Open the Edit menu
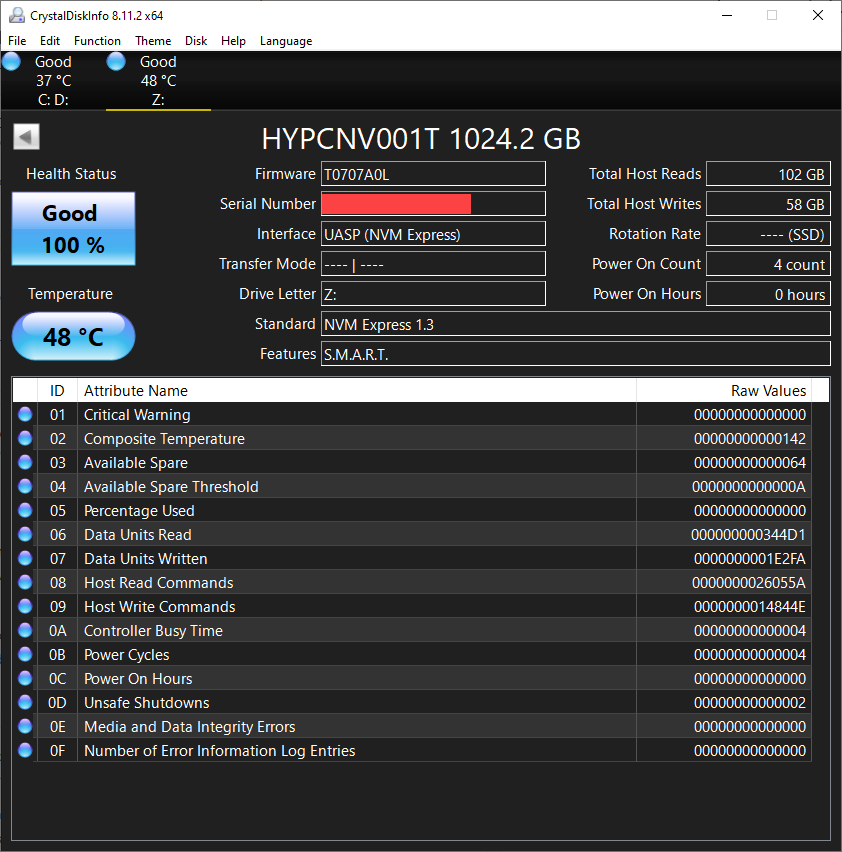Screen dimensions: 842x852 click(49, 41)
